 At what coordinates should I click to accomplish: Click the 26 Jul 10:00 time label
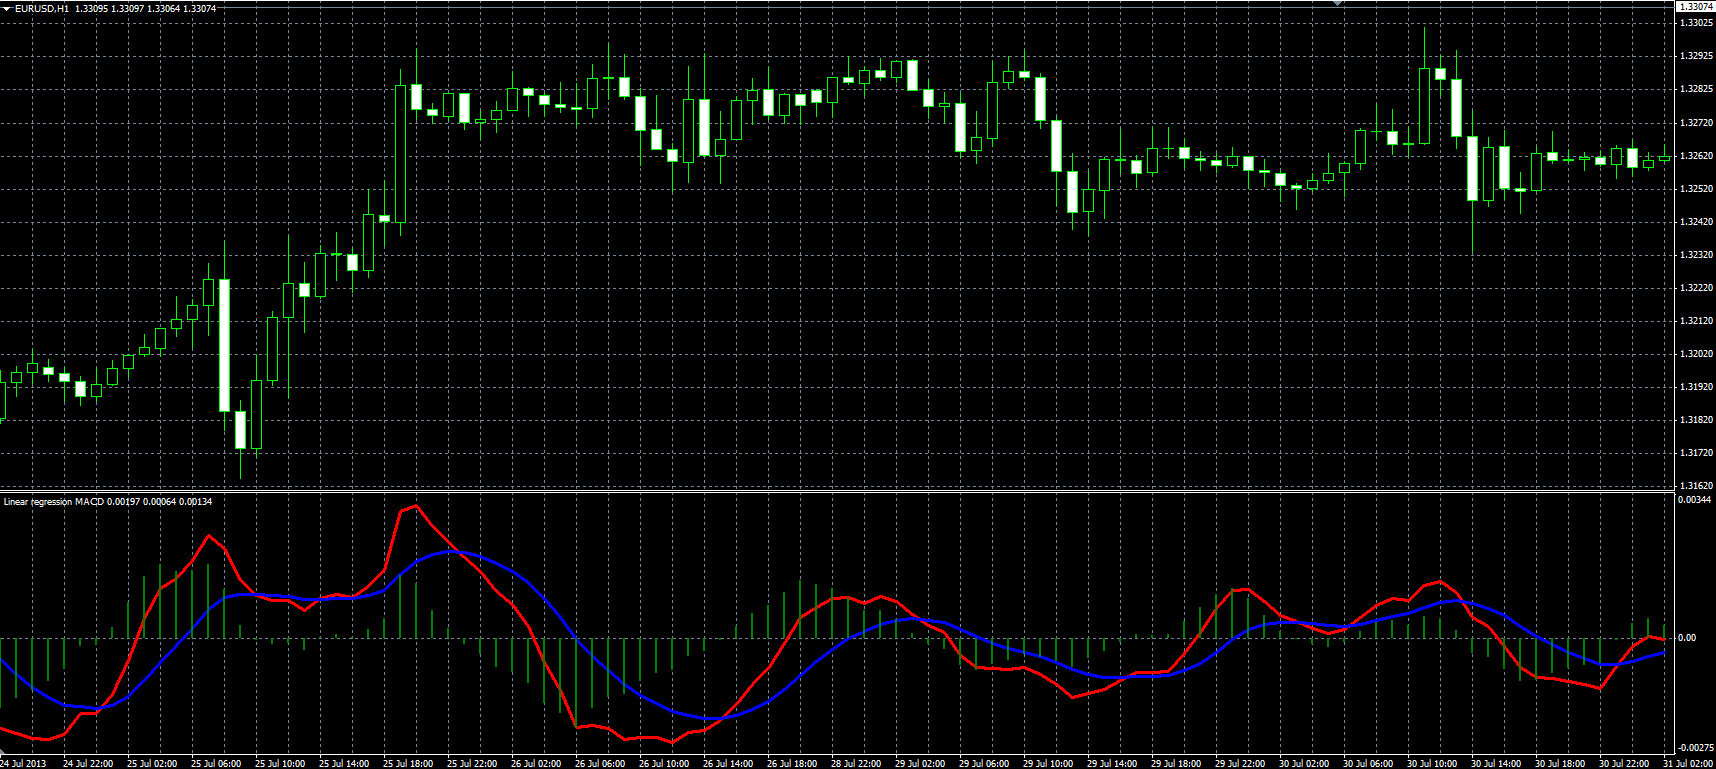[664, 764]
